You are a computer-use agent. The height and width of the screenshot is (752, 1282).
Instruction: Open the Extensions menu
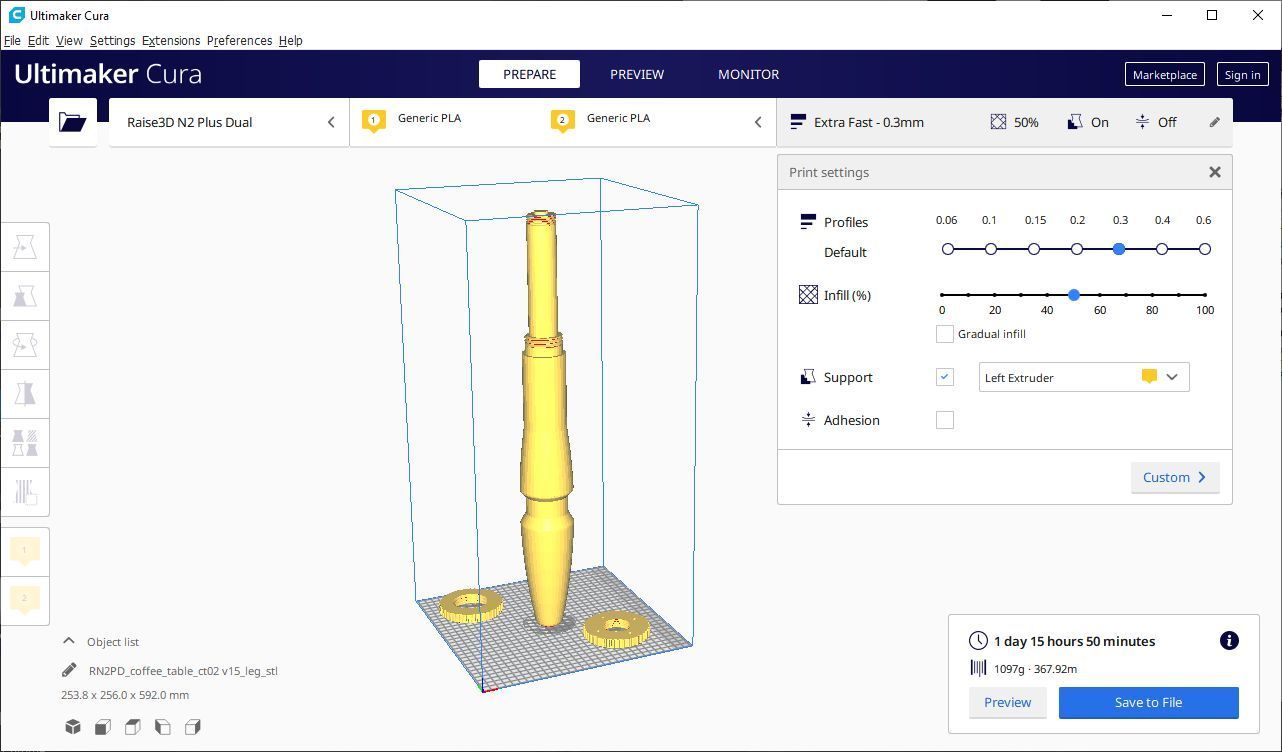pos(171,40)
